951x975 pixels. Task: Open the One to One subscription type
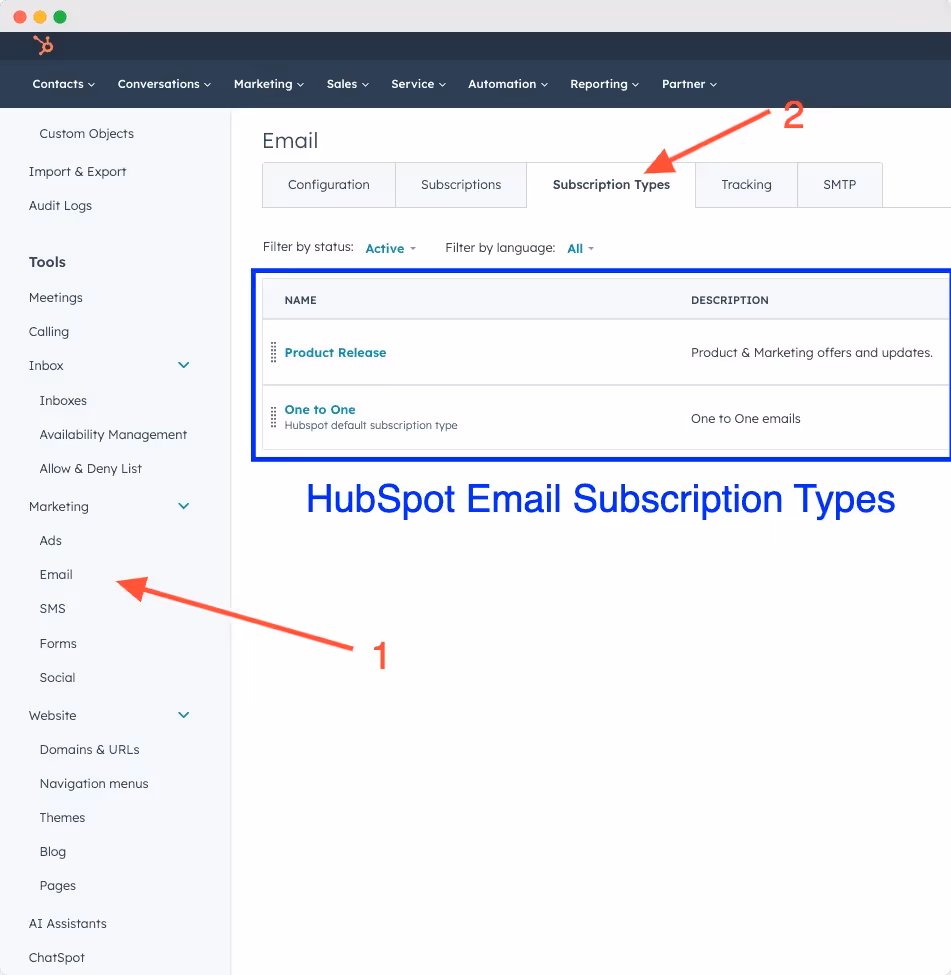click(x=319, y=409)
